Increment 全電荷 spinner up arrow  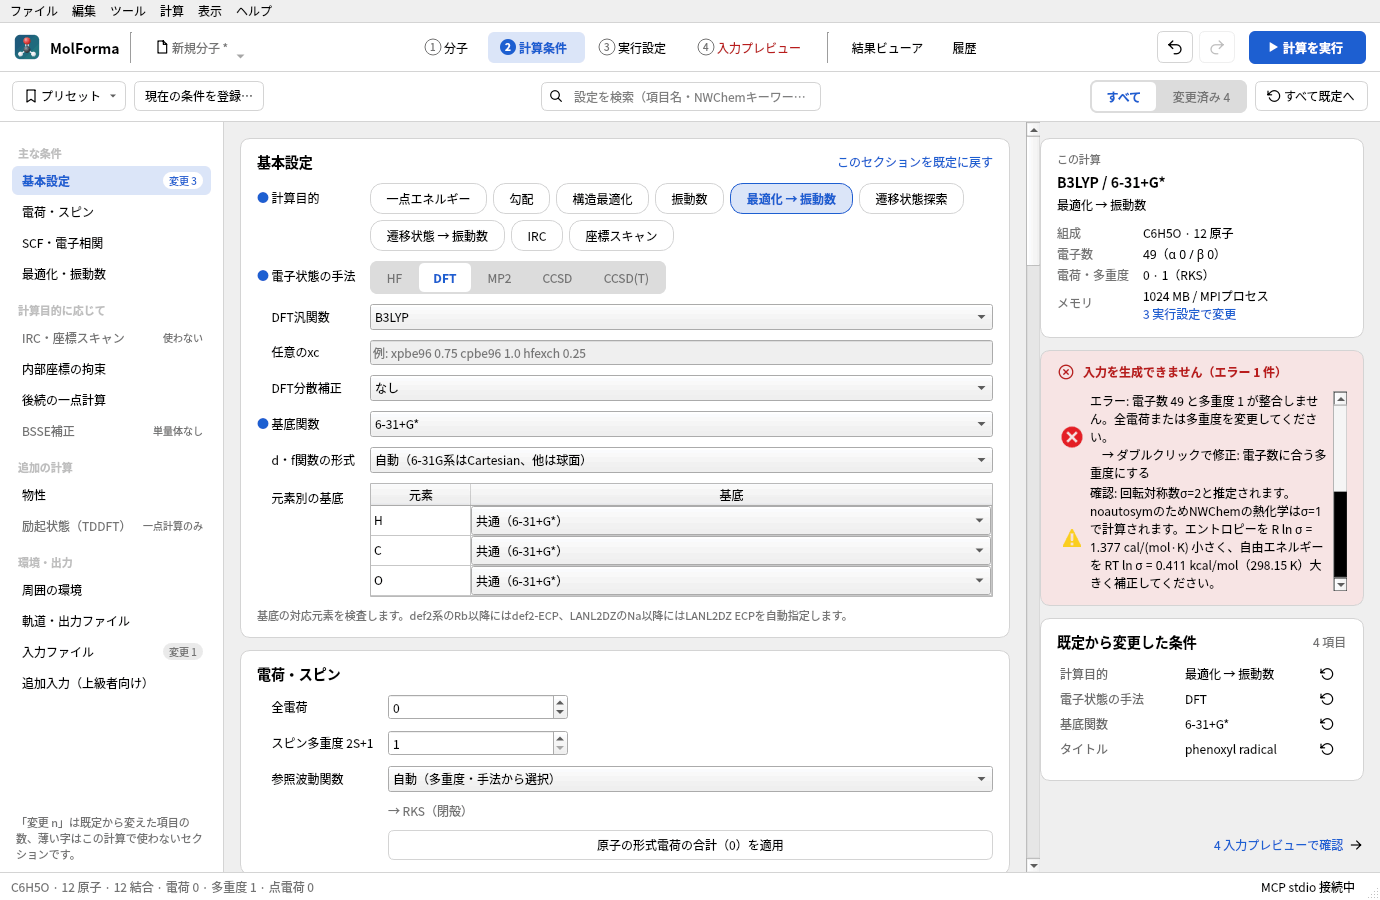(x=560, y=702)
